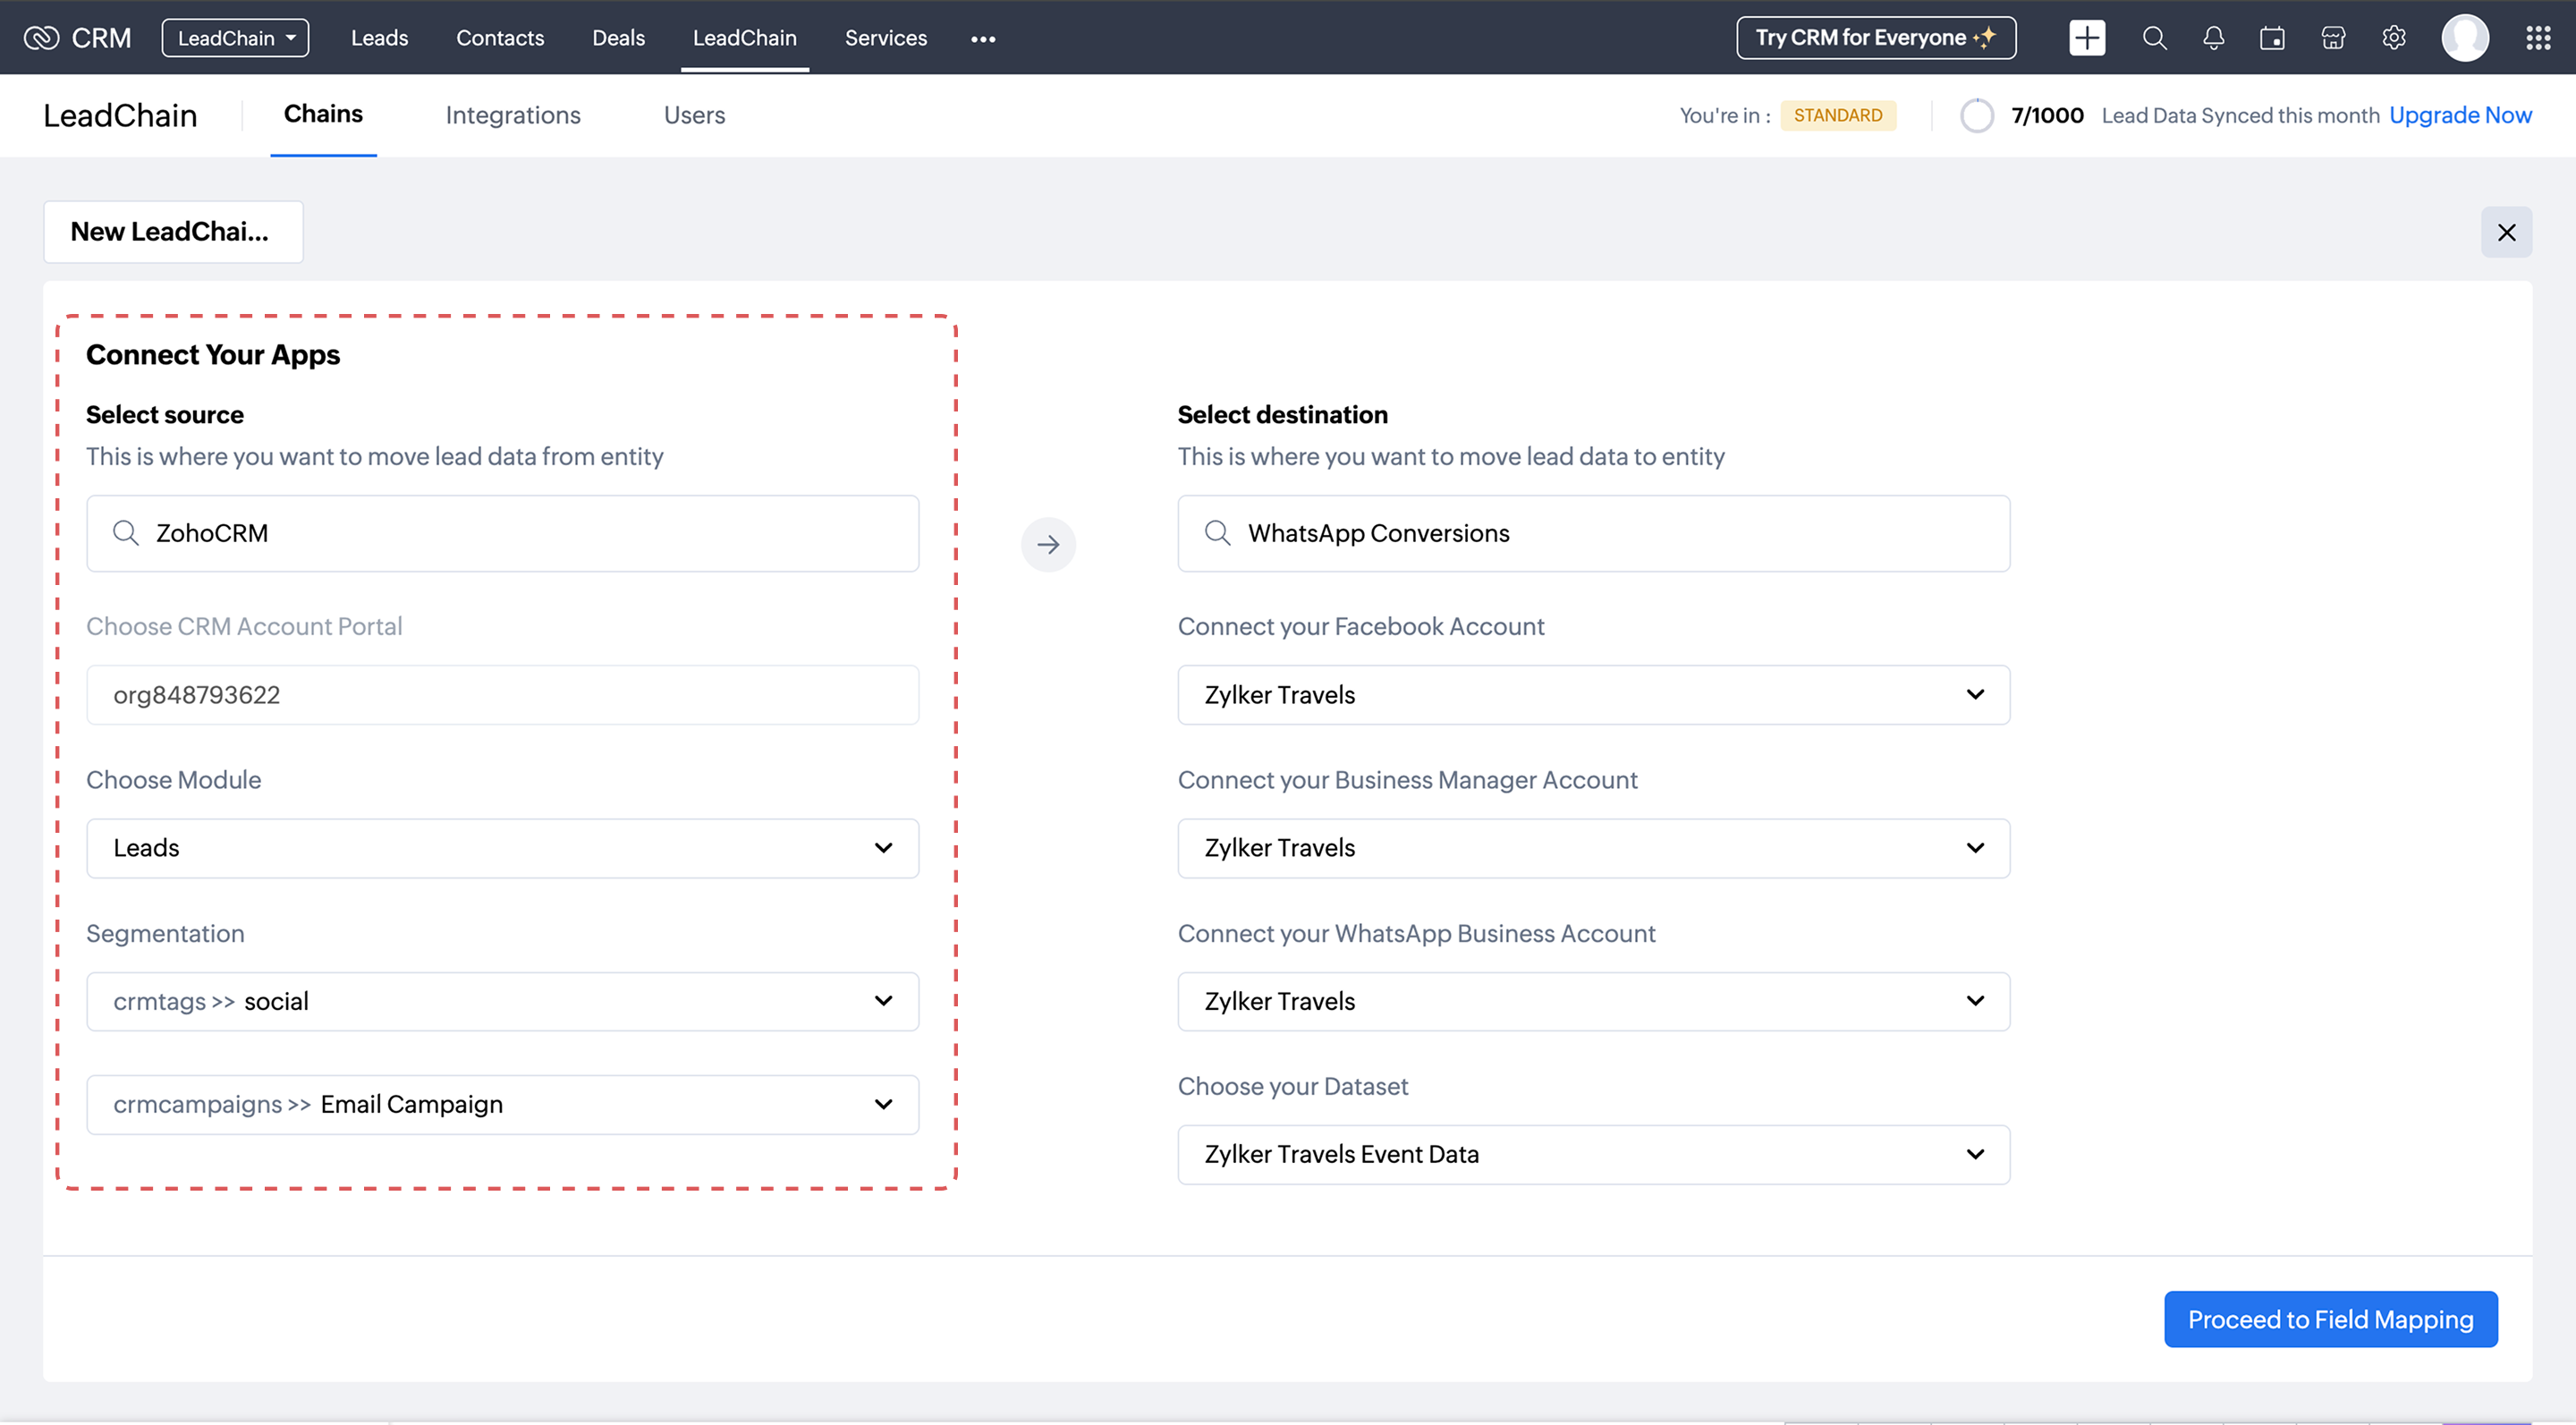Image resolution: width=2576 pixels, height=1425 pixels.
Task: Click the lead sync progress circle
Action: pyautogui.click(x=1976, y=115)
